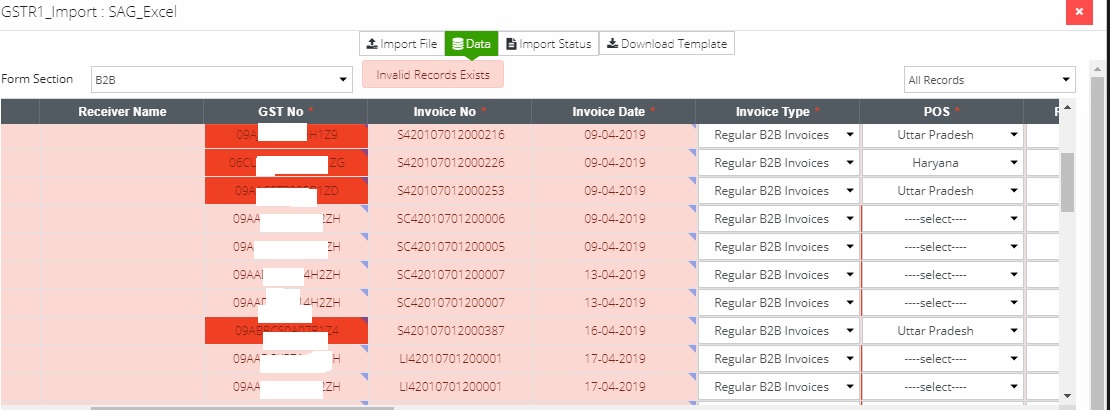The image size is (1110, 410).
Task: Click the vertical scrollbar down arrow
Action: click(1067, 395)
